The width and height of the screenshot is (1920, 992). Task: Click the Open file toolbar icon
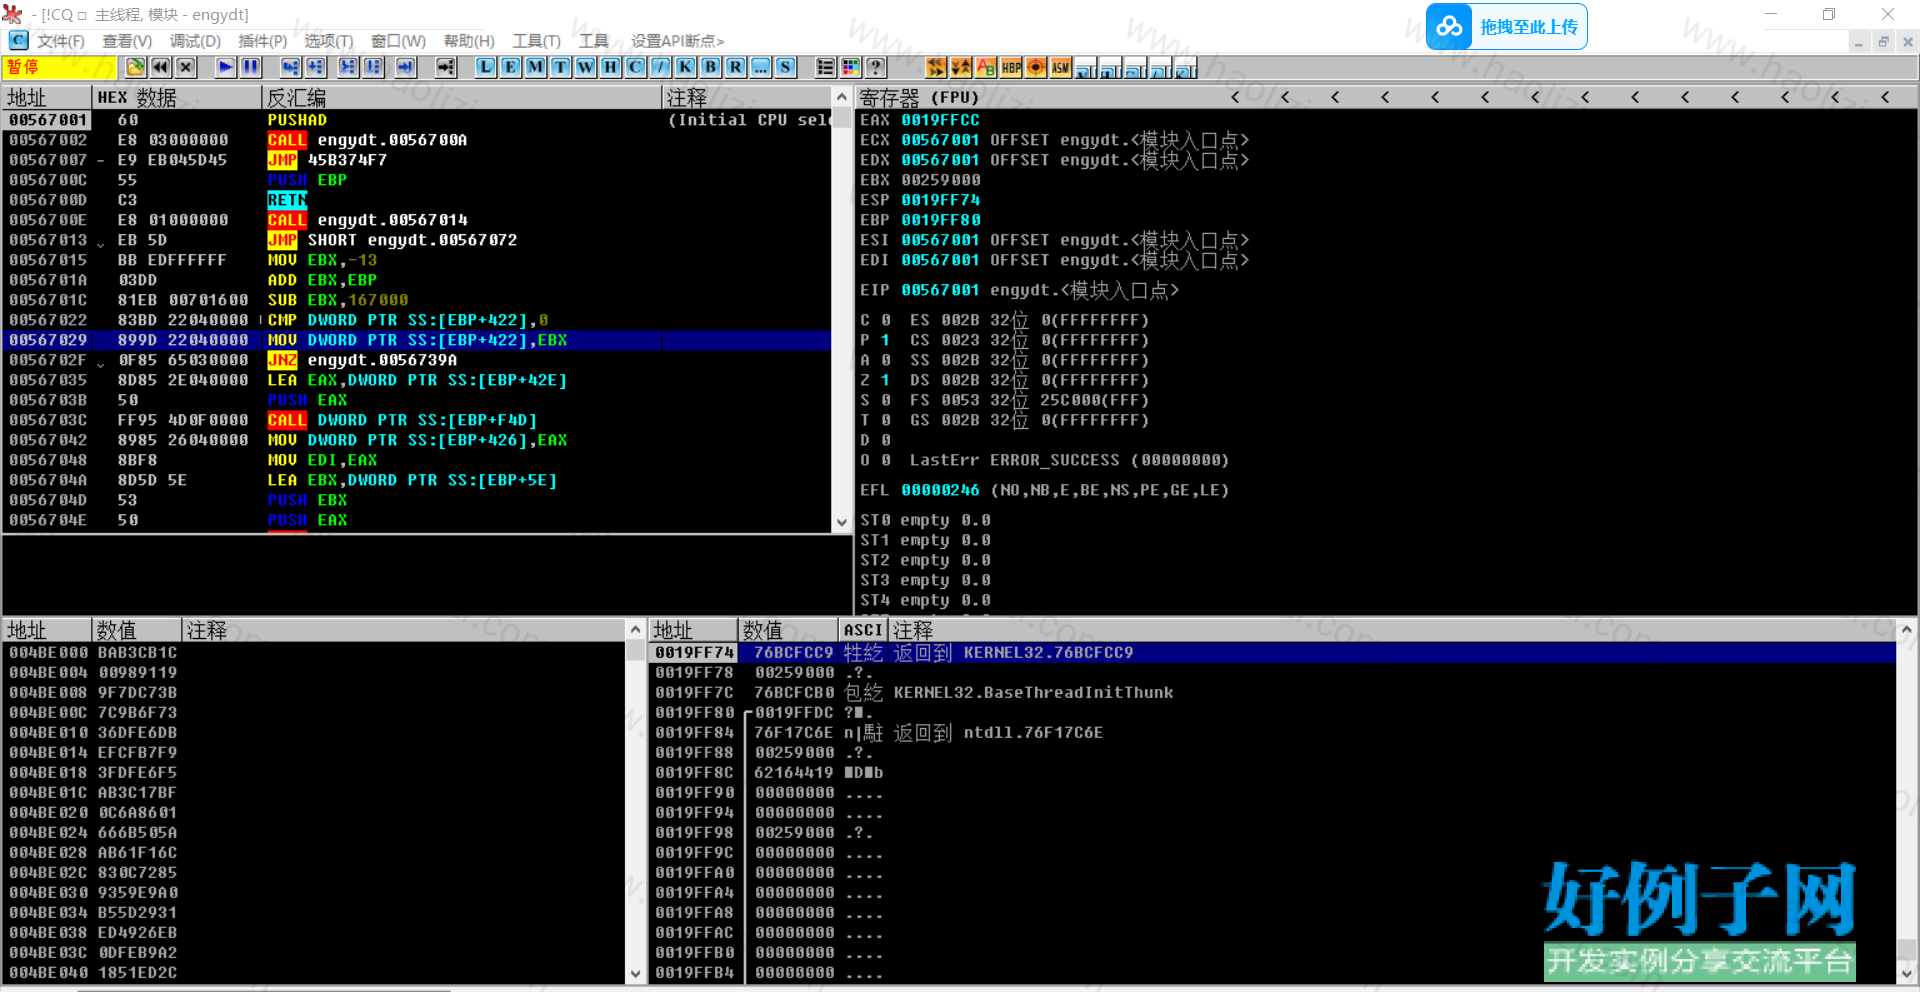point(136,67)
